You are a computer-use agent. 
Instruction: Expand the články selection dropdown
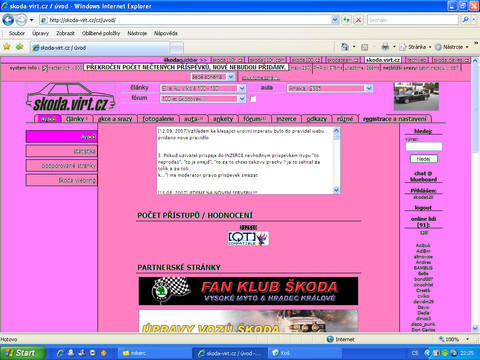click(242, 88)
